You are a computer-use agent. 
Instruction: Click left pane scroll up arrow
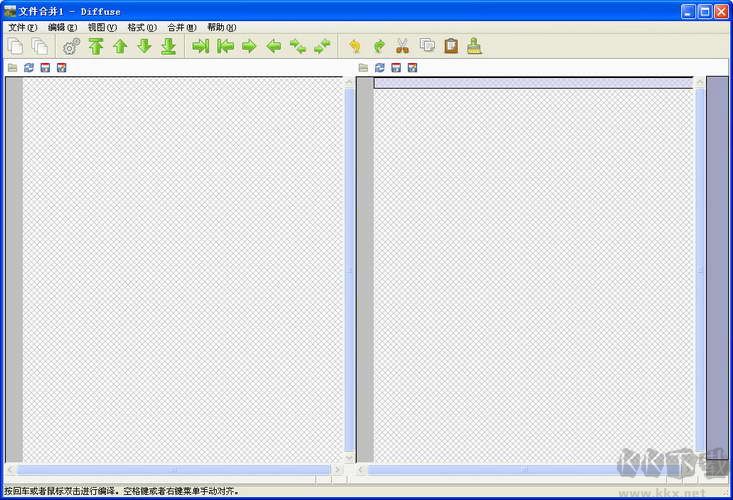pos(349,82)
